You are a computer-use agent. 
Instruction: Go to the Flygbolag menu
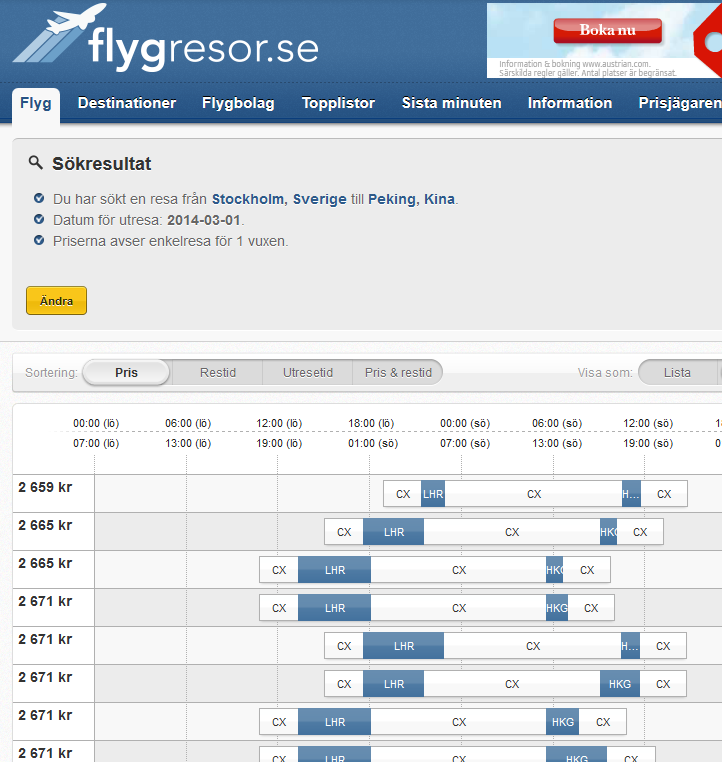pos(238,103)
